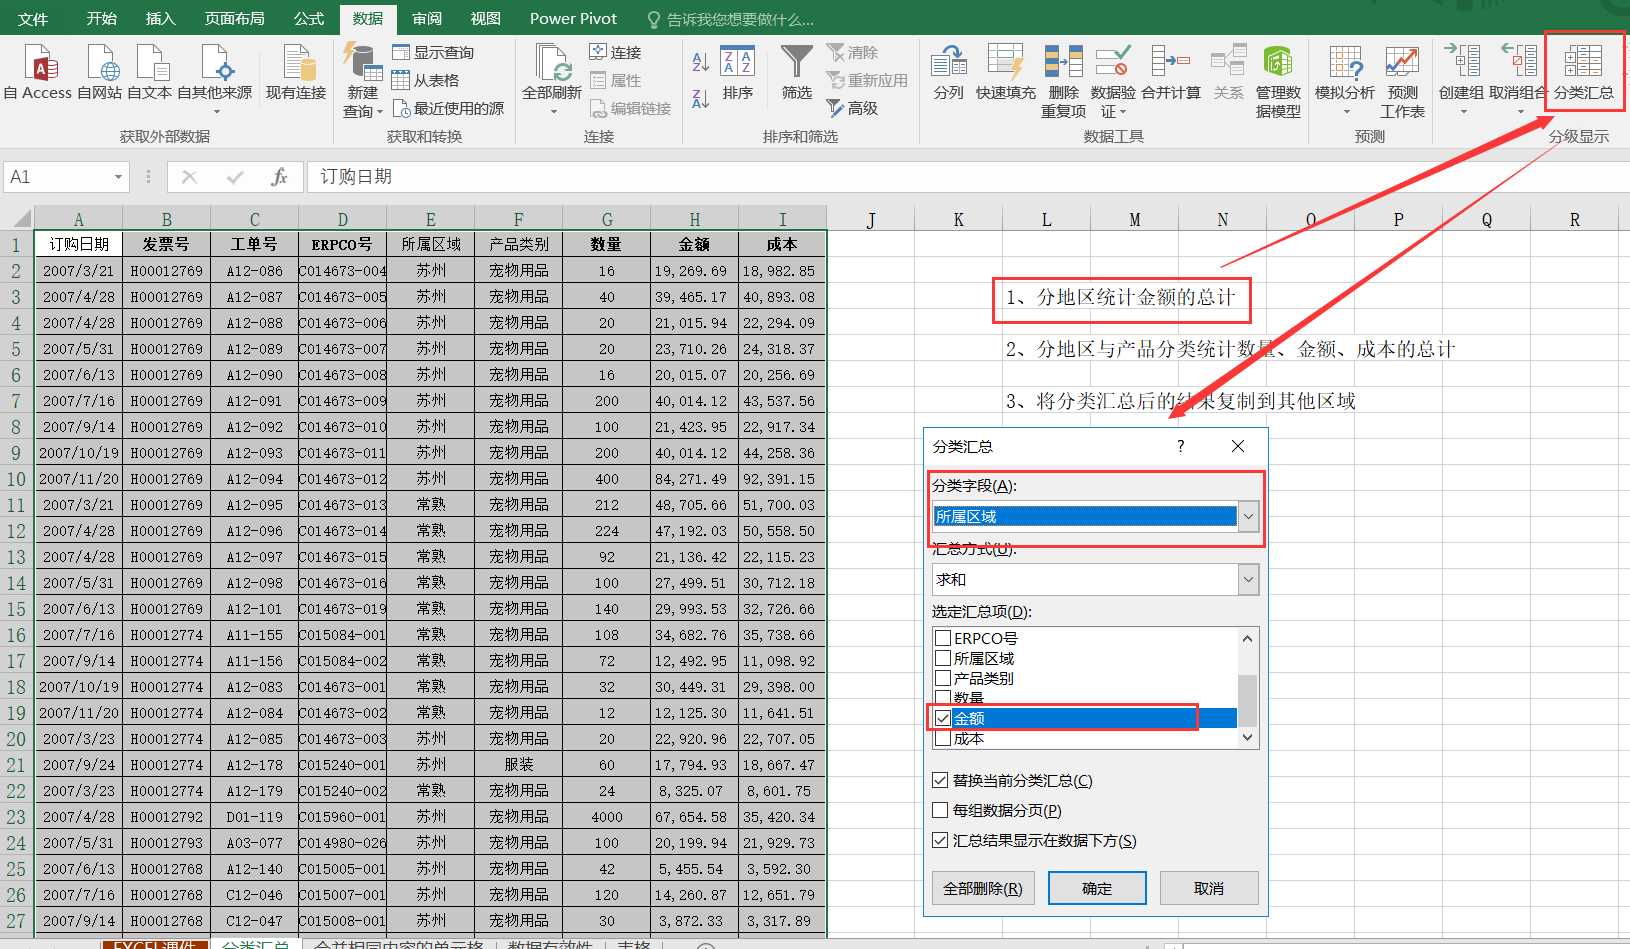Open the 文件 (File) tab
Viewport: 1630px width, 949px height.
pyautogui.click(x=33, y=19)
